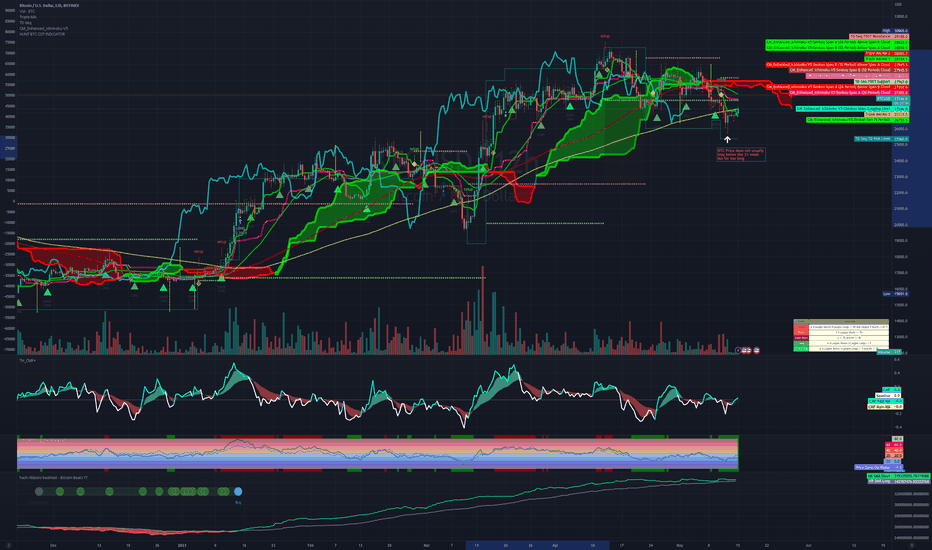
Task: Click the white up arrow annotation below price
Action: 727,139
